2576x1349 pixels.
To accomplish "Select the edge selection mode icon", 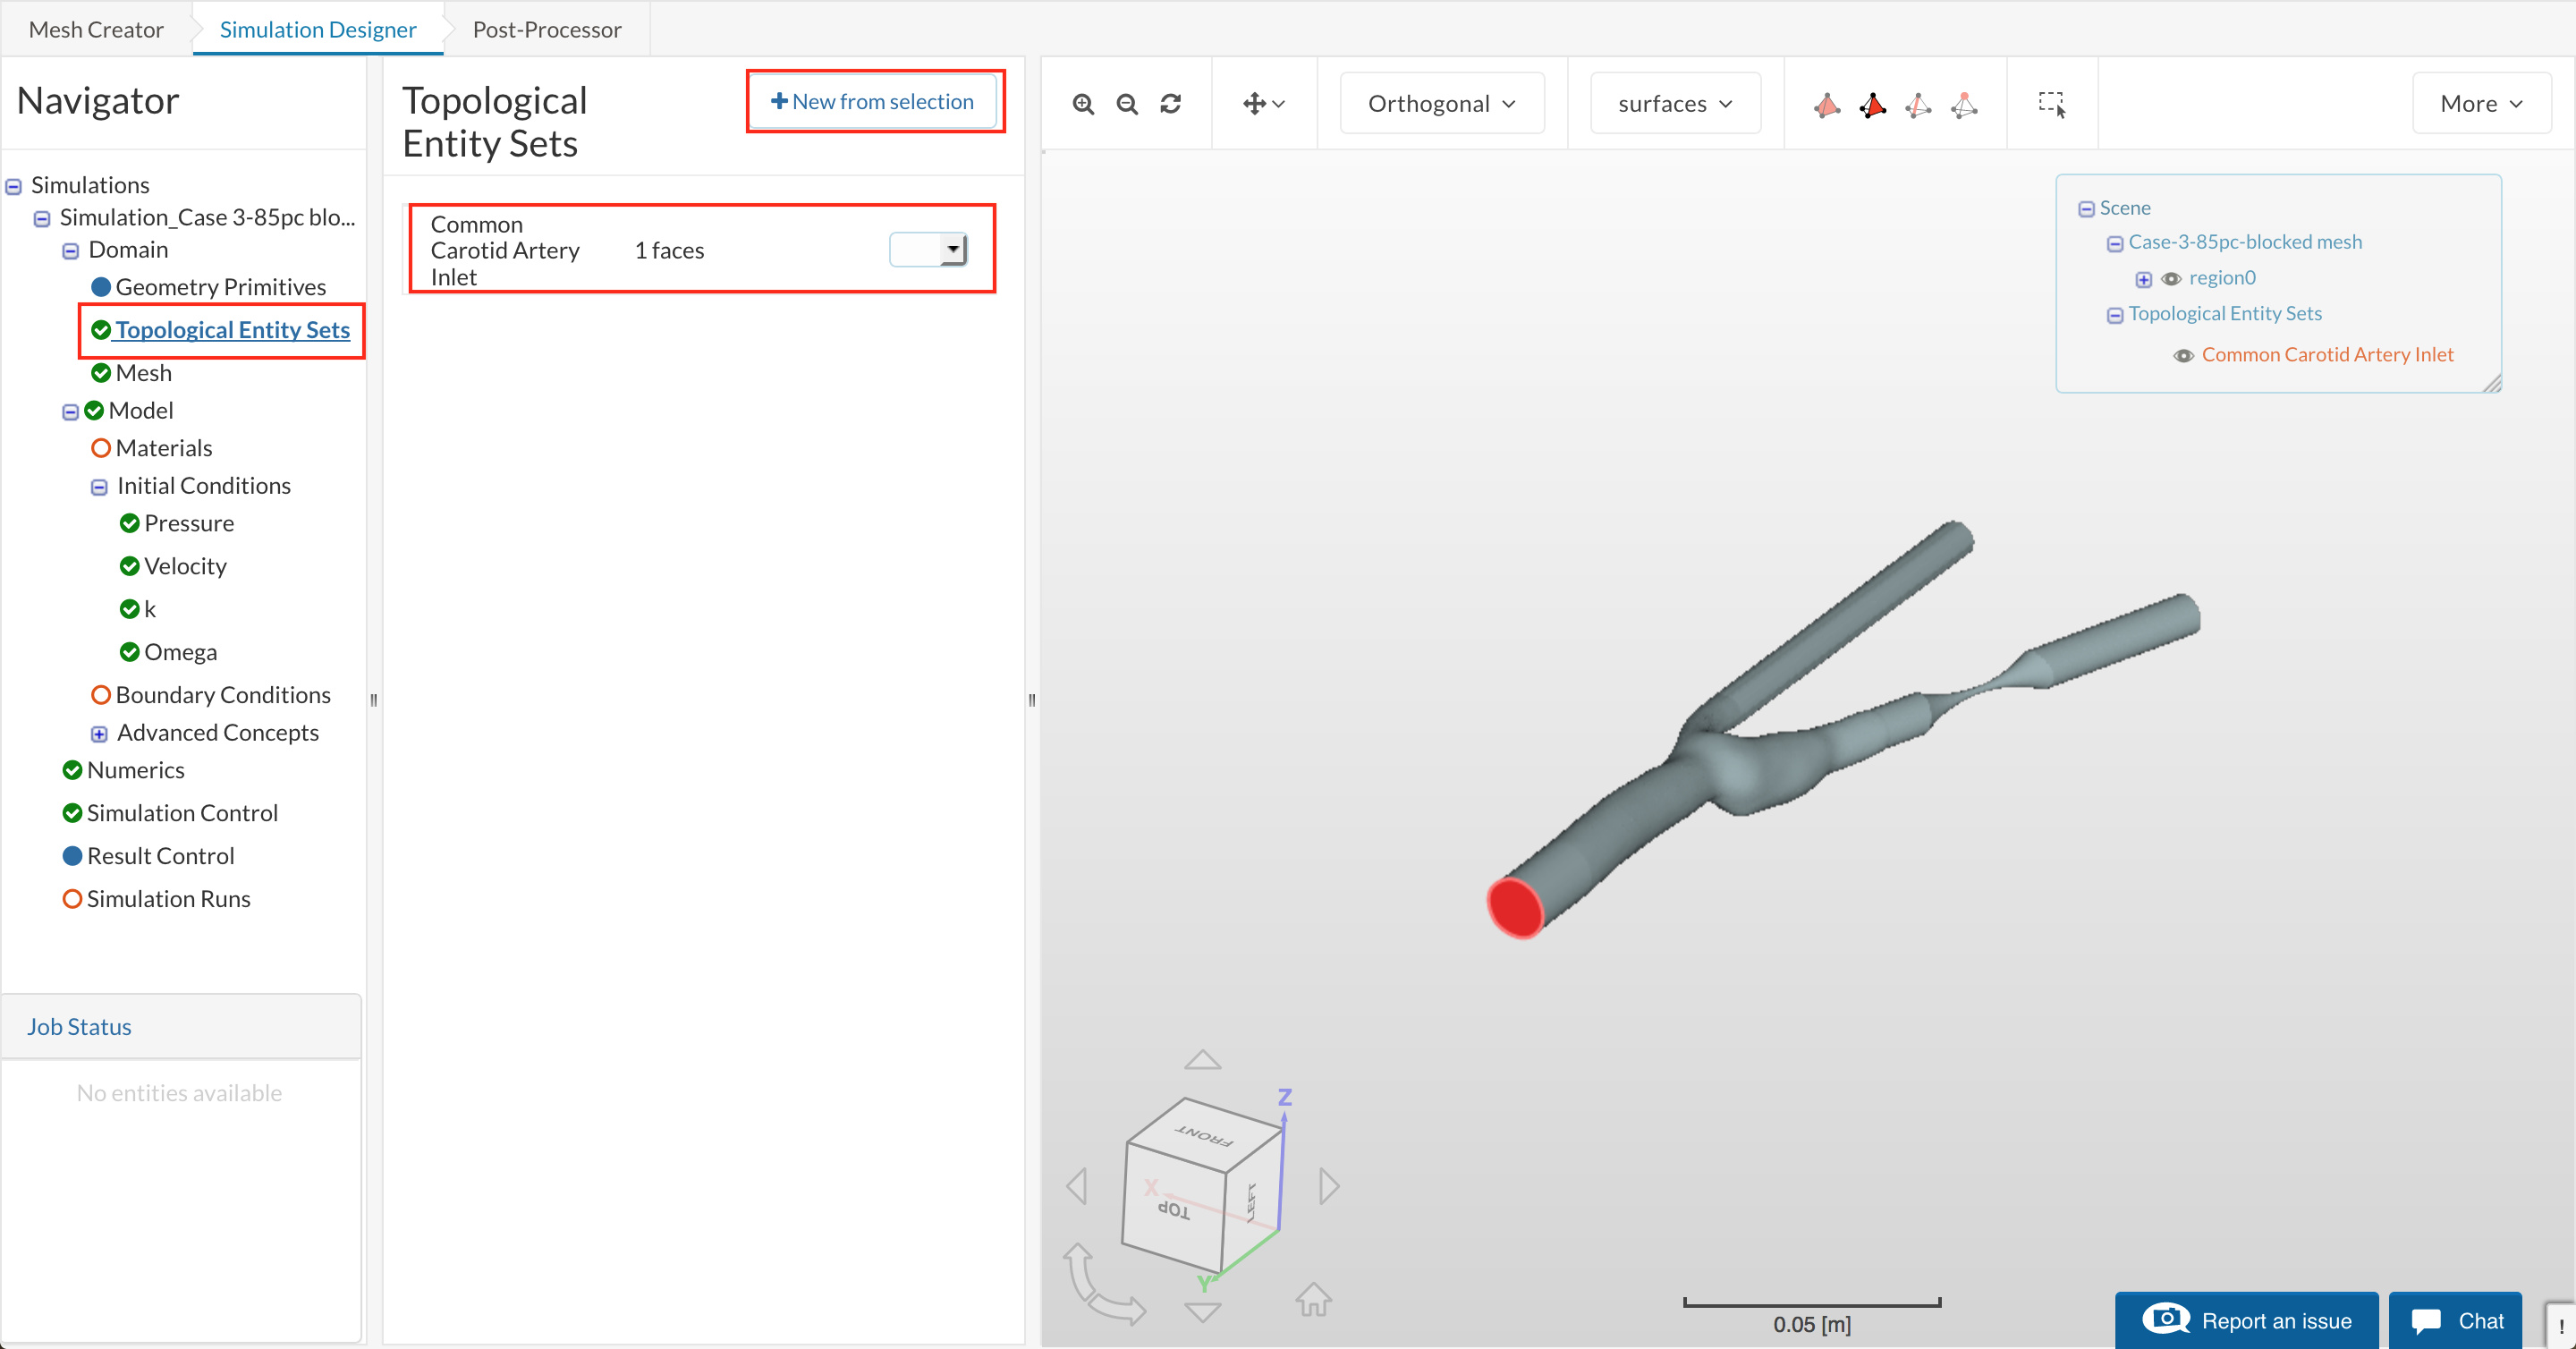I will coord(1917,105).
